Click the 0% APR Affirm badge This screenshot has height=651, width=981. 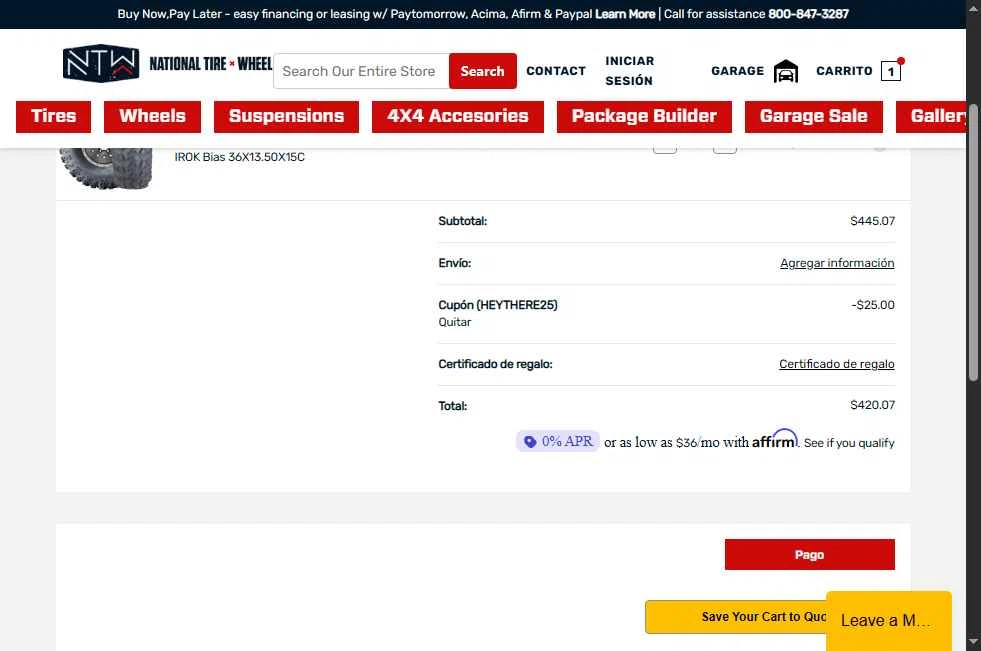click(558, 442)
